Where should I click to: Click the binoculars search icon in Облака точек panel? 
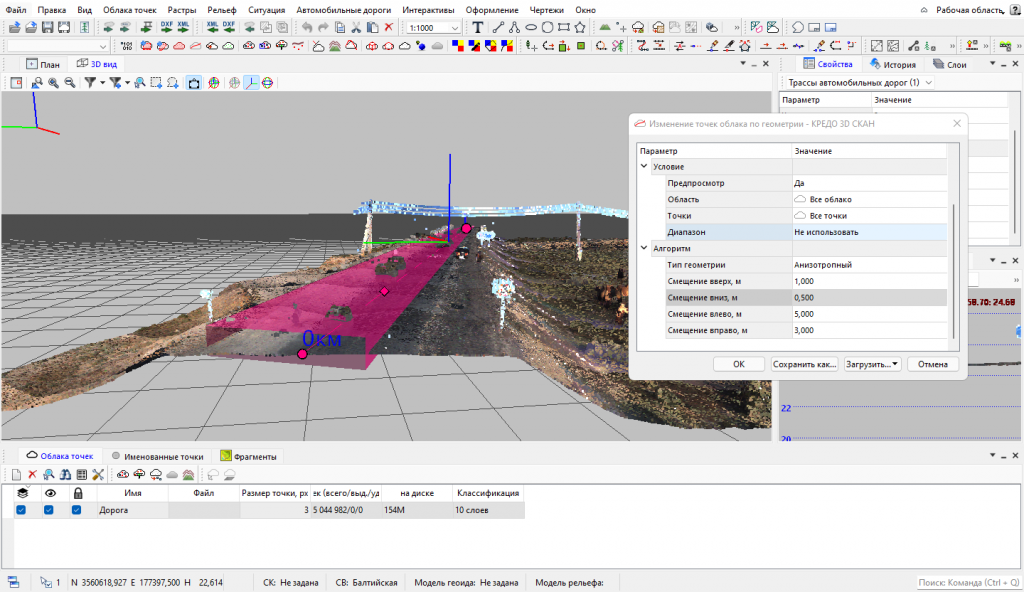coord(63,473)
